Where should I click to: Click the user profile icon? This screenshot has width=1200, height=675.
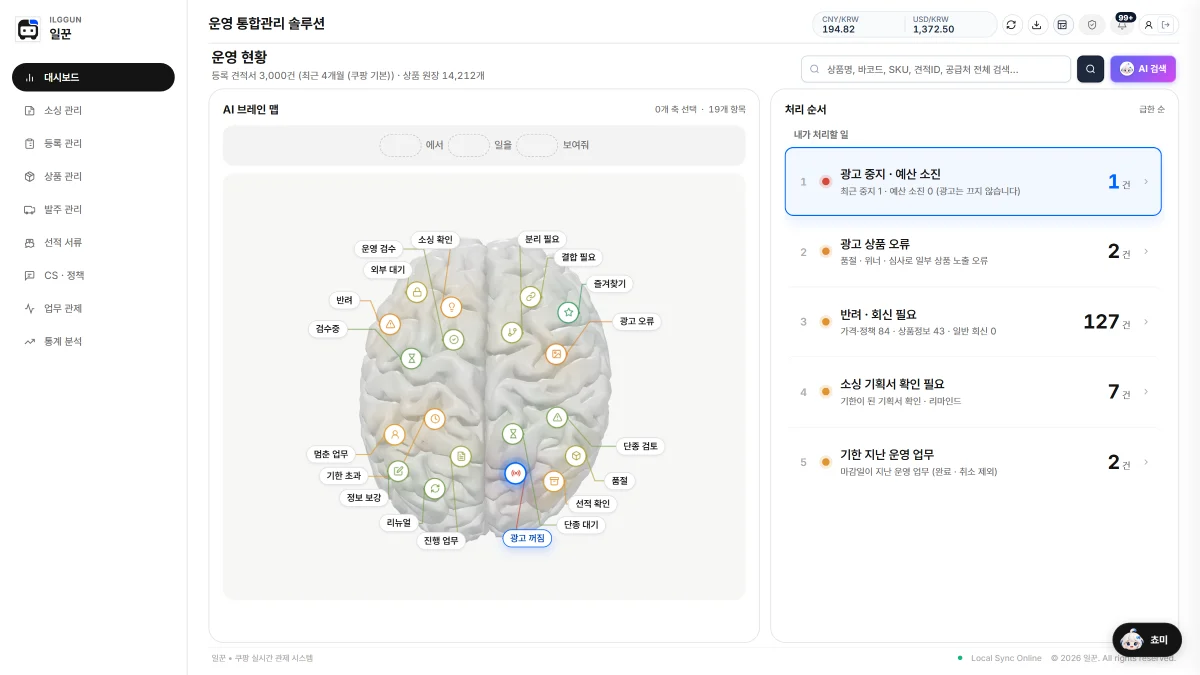coord(1149,25)
